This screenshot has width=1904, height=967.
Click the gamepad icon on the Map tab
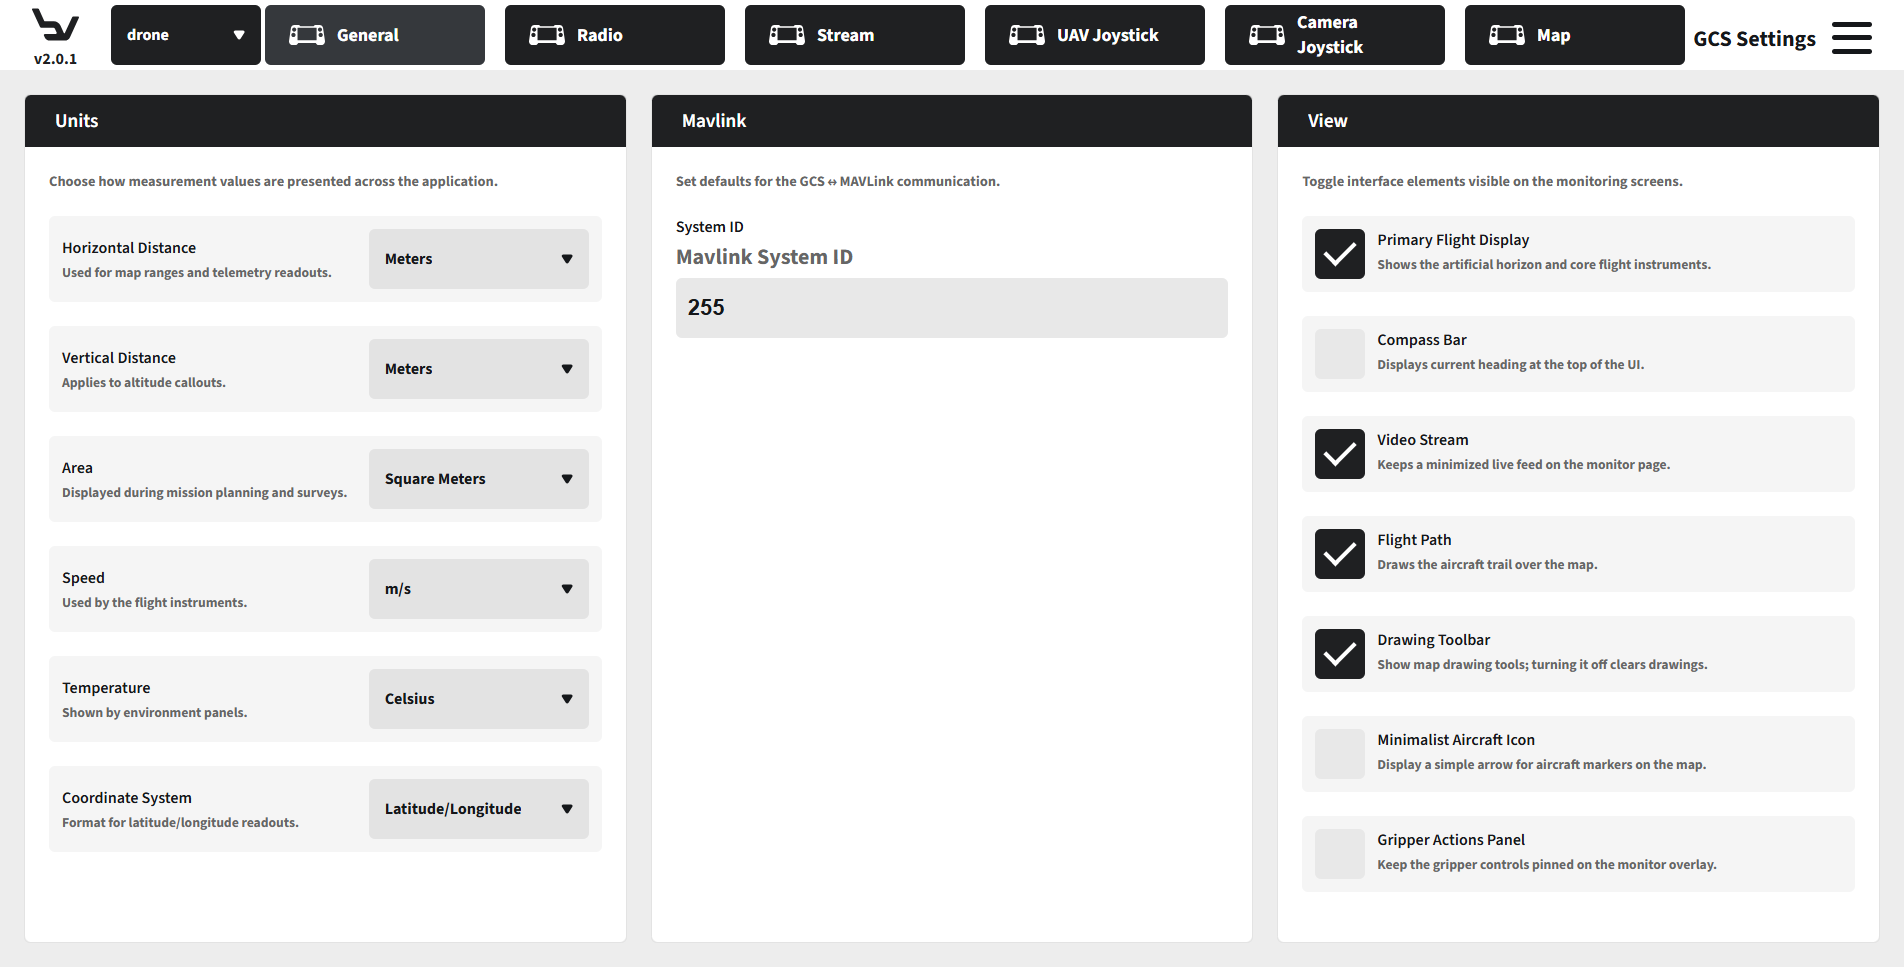click(1506, 34)
